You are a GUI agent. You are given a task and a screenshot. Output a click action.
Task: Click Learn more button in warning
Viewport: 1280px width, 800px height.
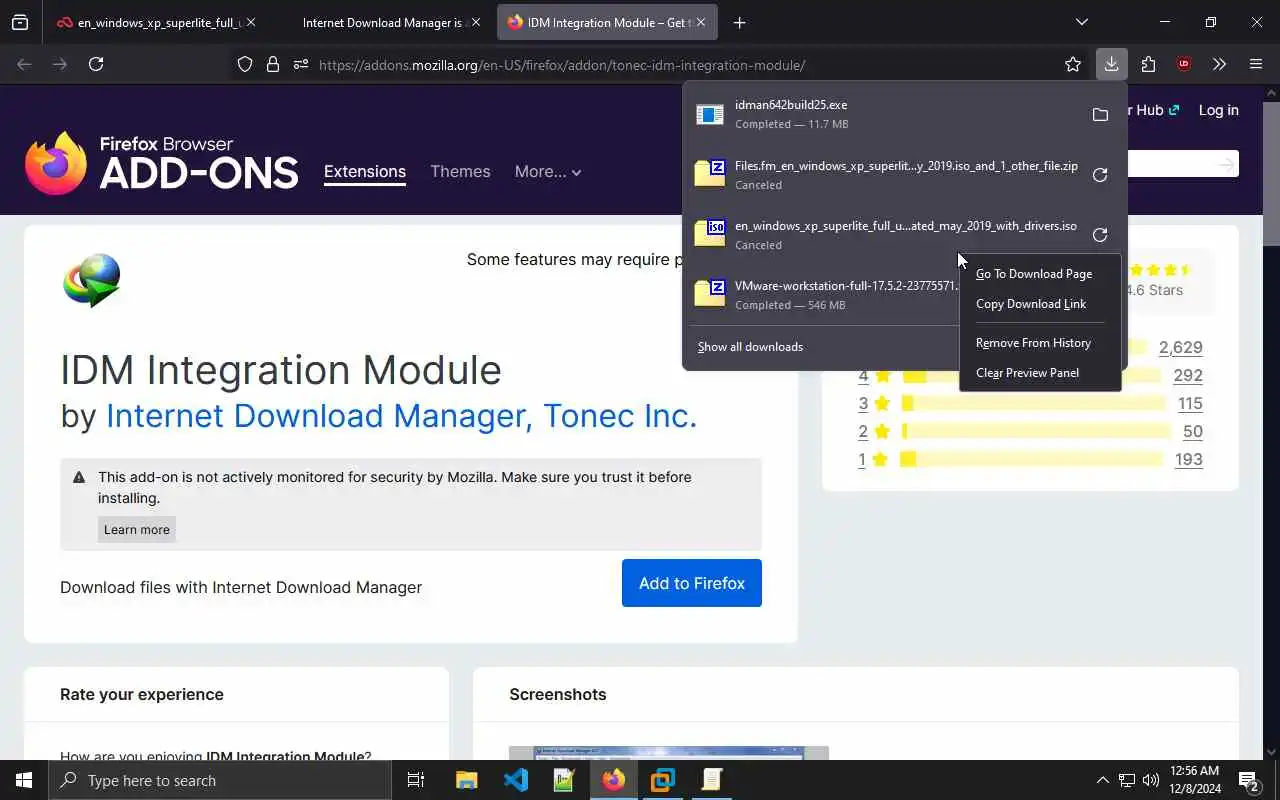(137, 530)
